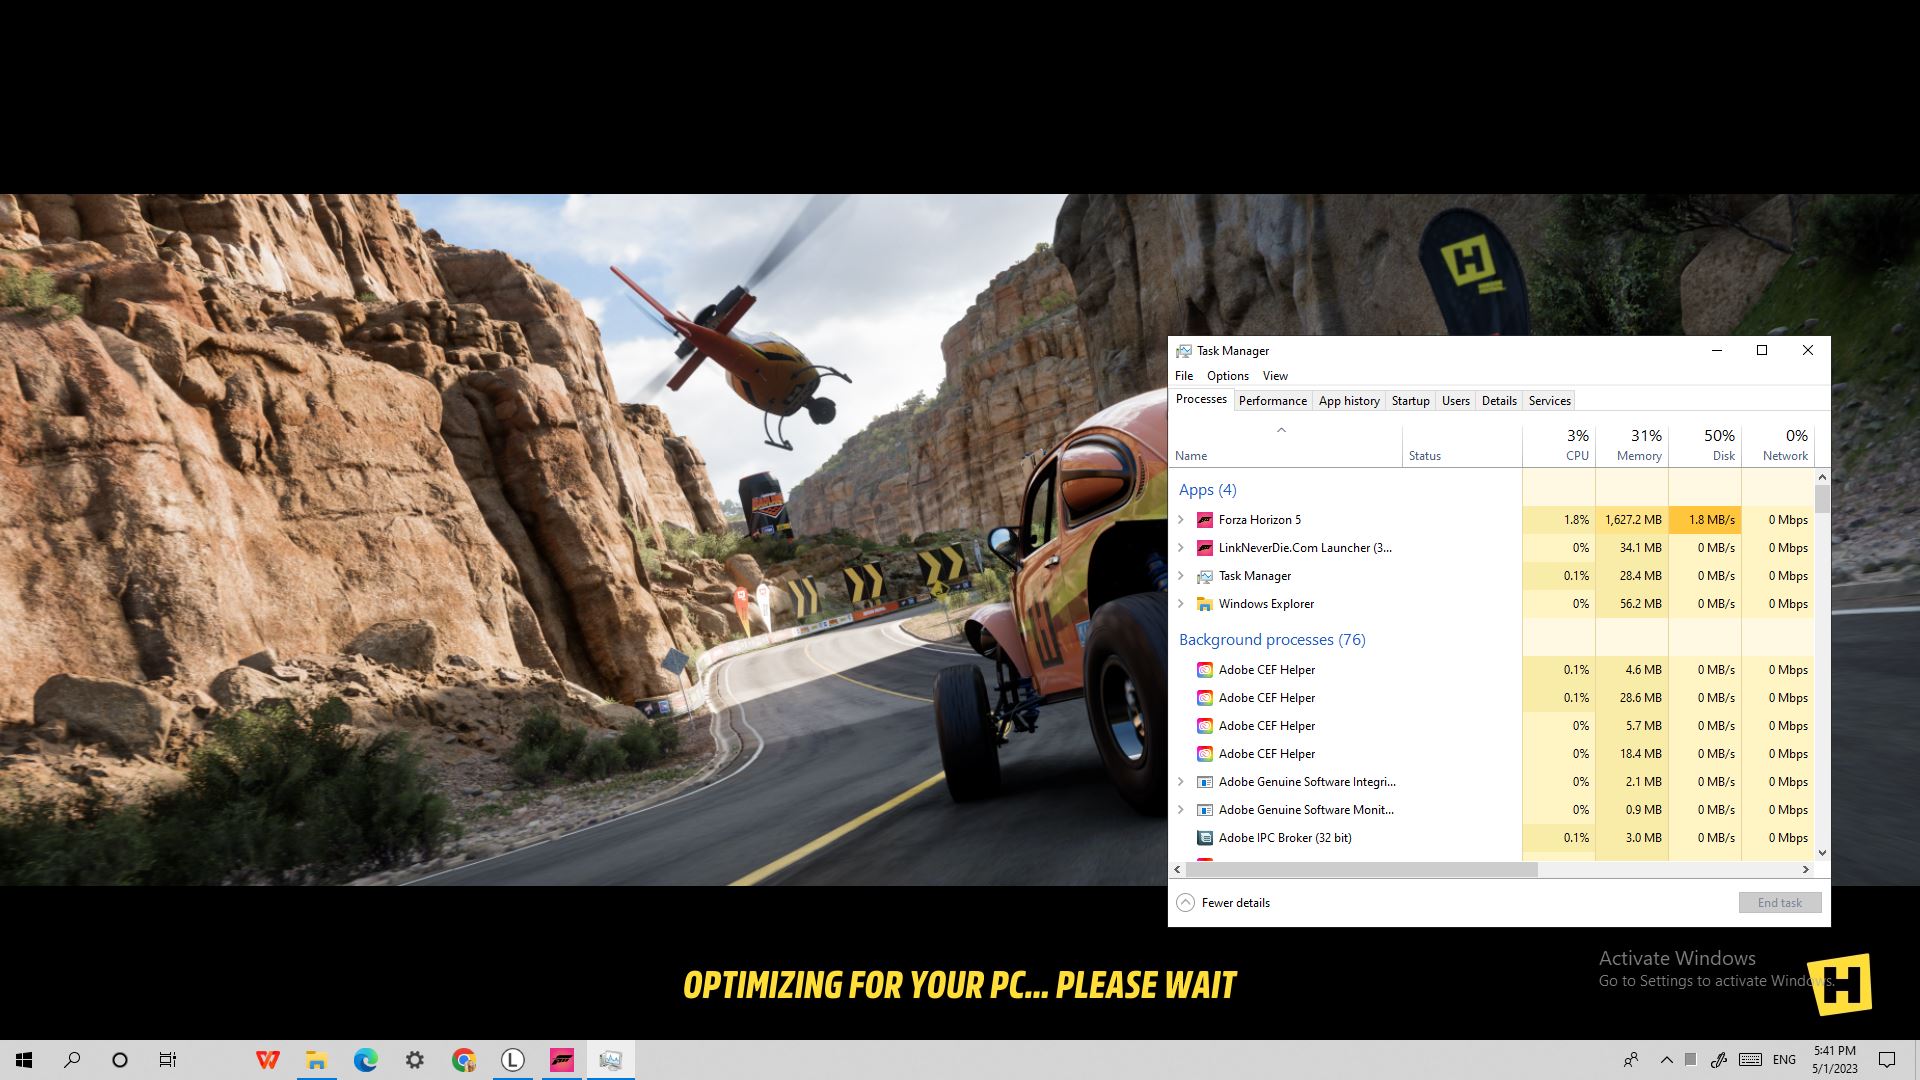
Task: Click the Adobe IPC Broker icon
Action: tap(1205, 838)
